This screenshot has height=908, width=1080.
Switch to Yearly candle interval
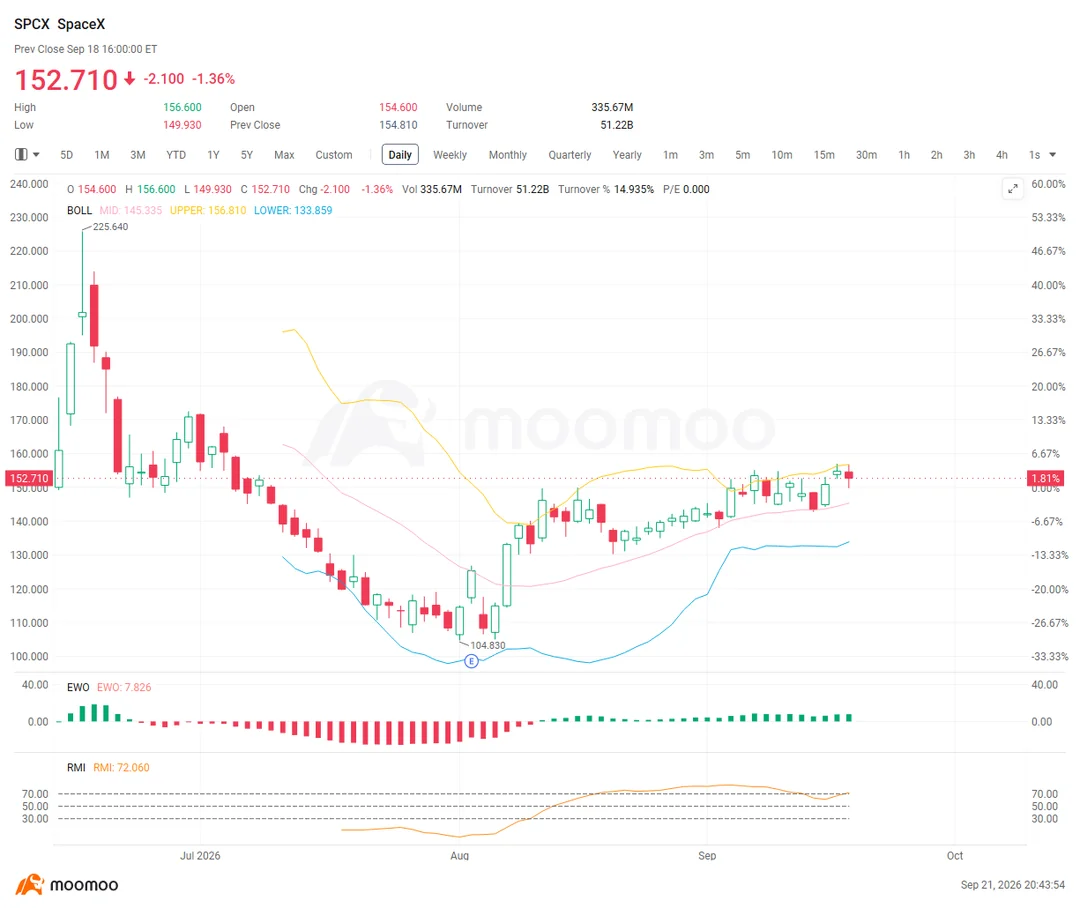click(x=627, y=155)
